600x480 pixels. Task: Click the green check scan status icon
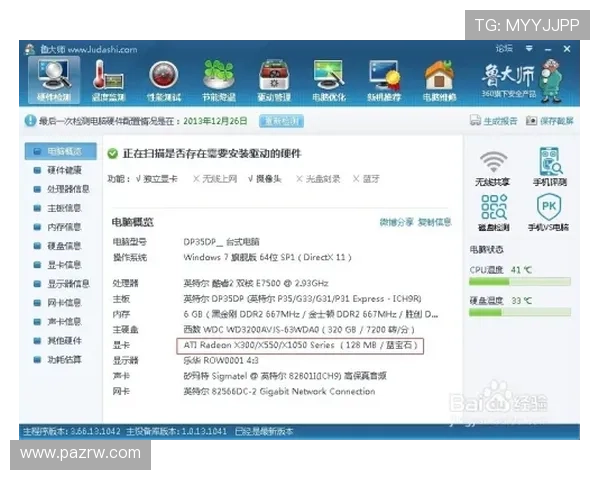[x=112, y=153]
